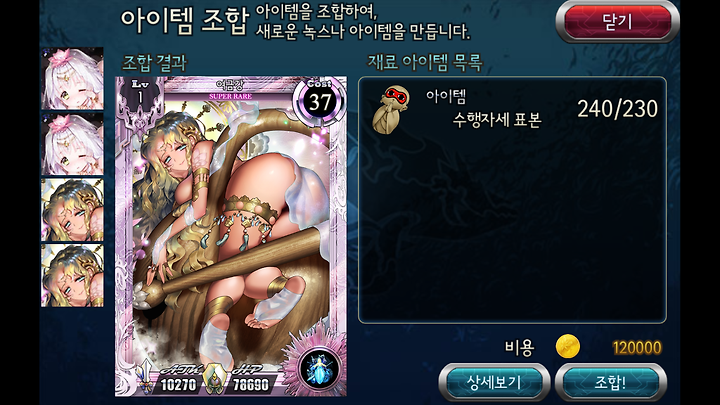720x405 pixels.
Task: Click the 120000 cost amount
Action: [637, 348]
